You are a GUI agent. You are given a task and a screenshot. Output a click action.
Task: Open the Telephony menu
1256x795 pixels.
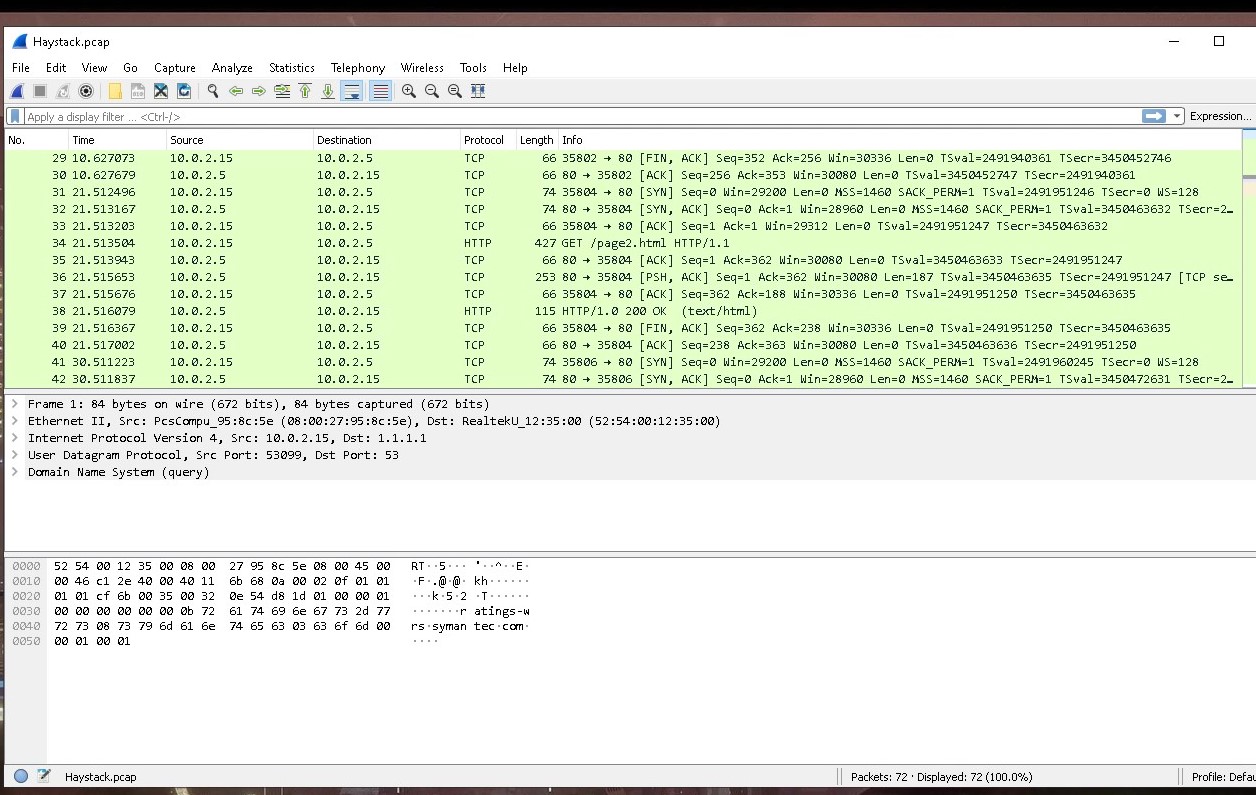[358, 68]
